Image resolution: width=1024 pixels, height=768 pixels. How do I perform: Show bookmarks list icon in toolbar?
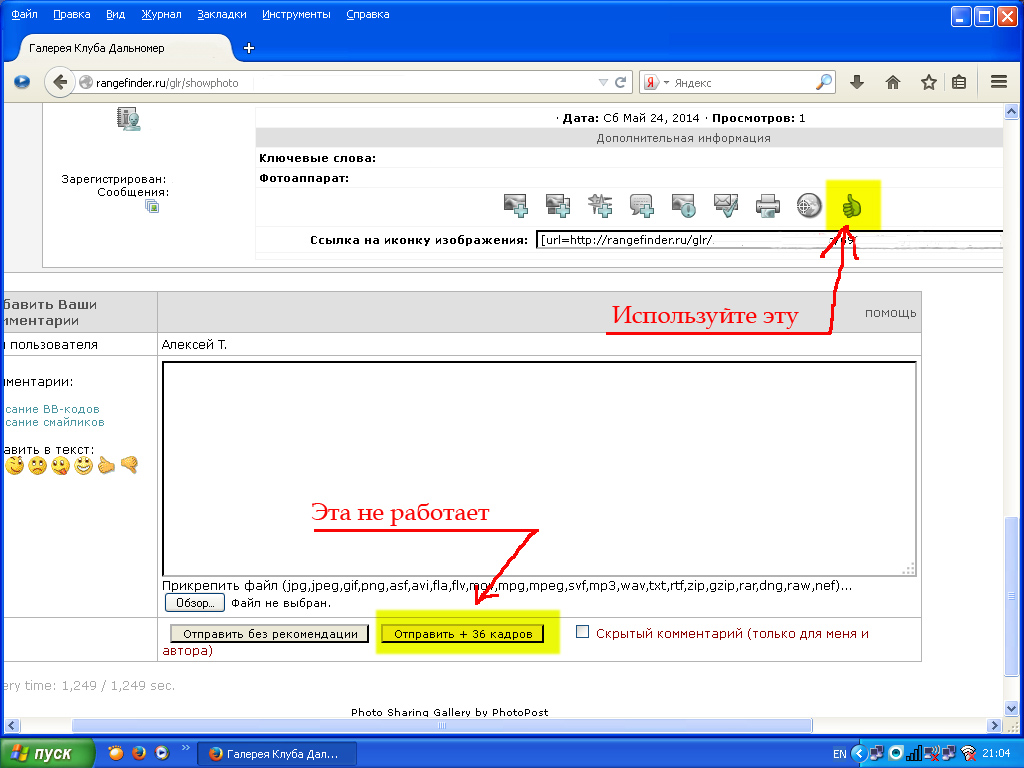[x=959, y=82]
